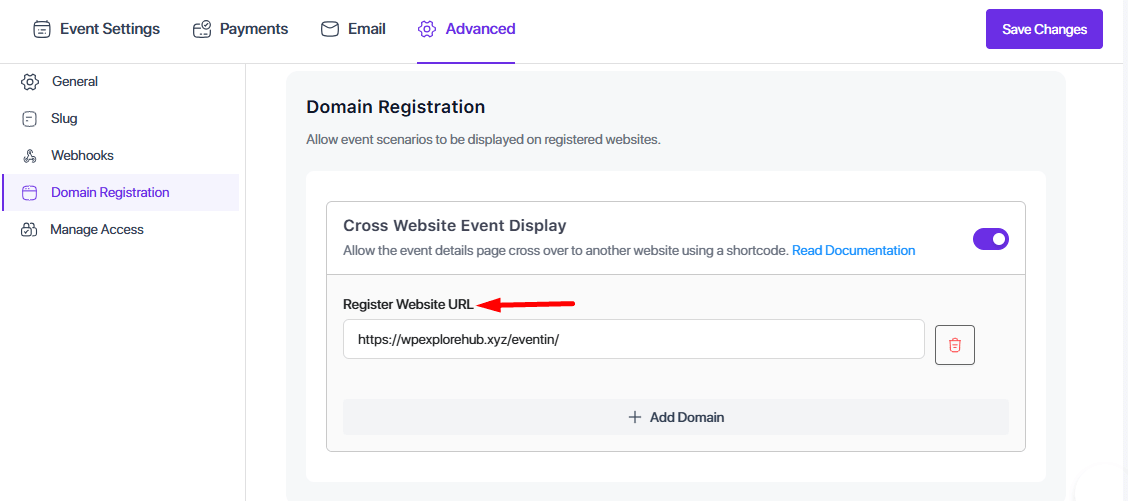This screenshot has width=1128, height=501.
Task: Open the Event Settings tab
Action: pyautogui.click(x=109, y=29)
